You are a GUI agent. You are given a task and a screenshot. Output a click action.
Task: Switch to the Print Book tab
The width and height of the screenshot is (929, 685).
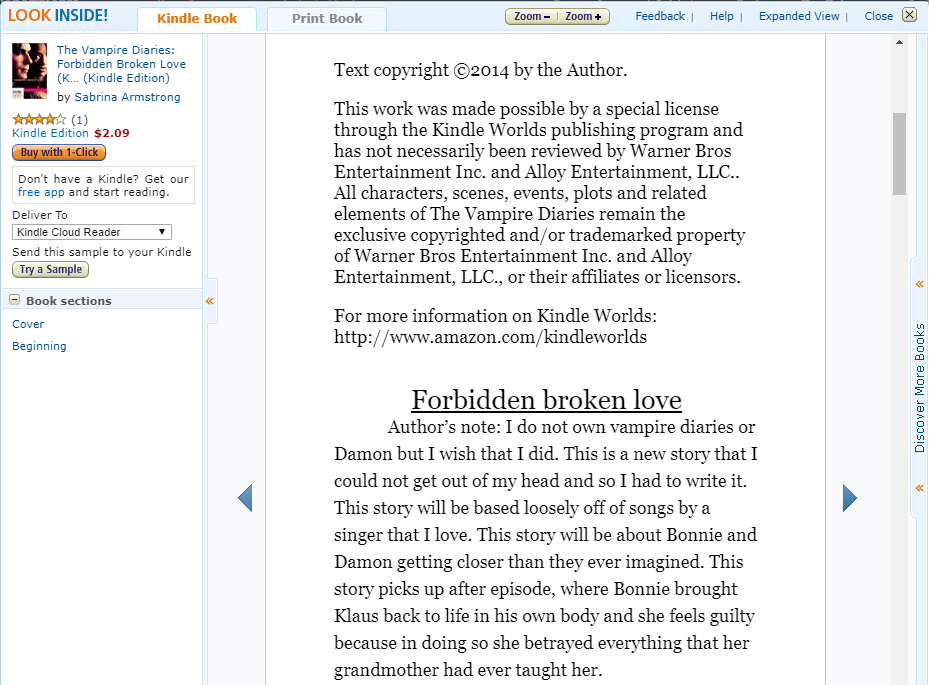(327, 19)
